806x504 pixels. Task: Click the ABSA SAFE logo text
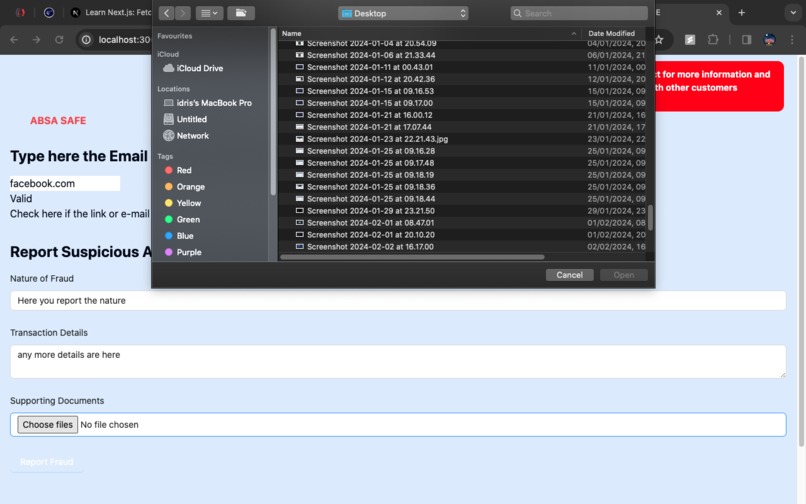pyautogui.click(x=58, y=121)
